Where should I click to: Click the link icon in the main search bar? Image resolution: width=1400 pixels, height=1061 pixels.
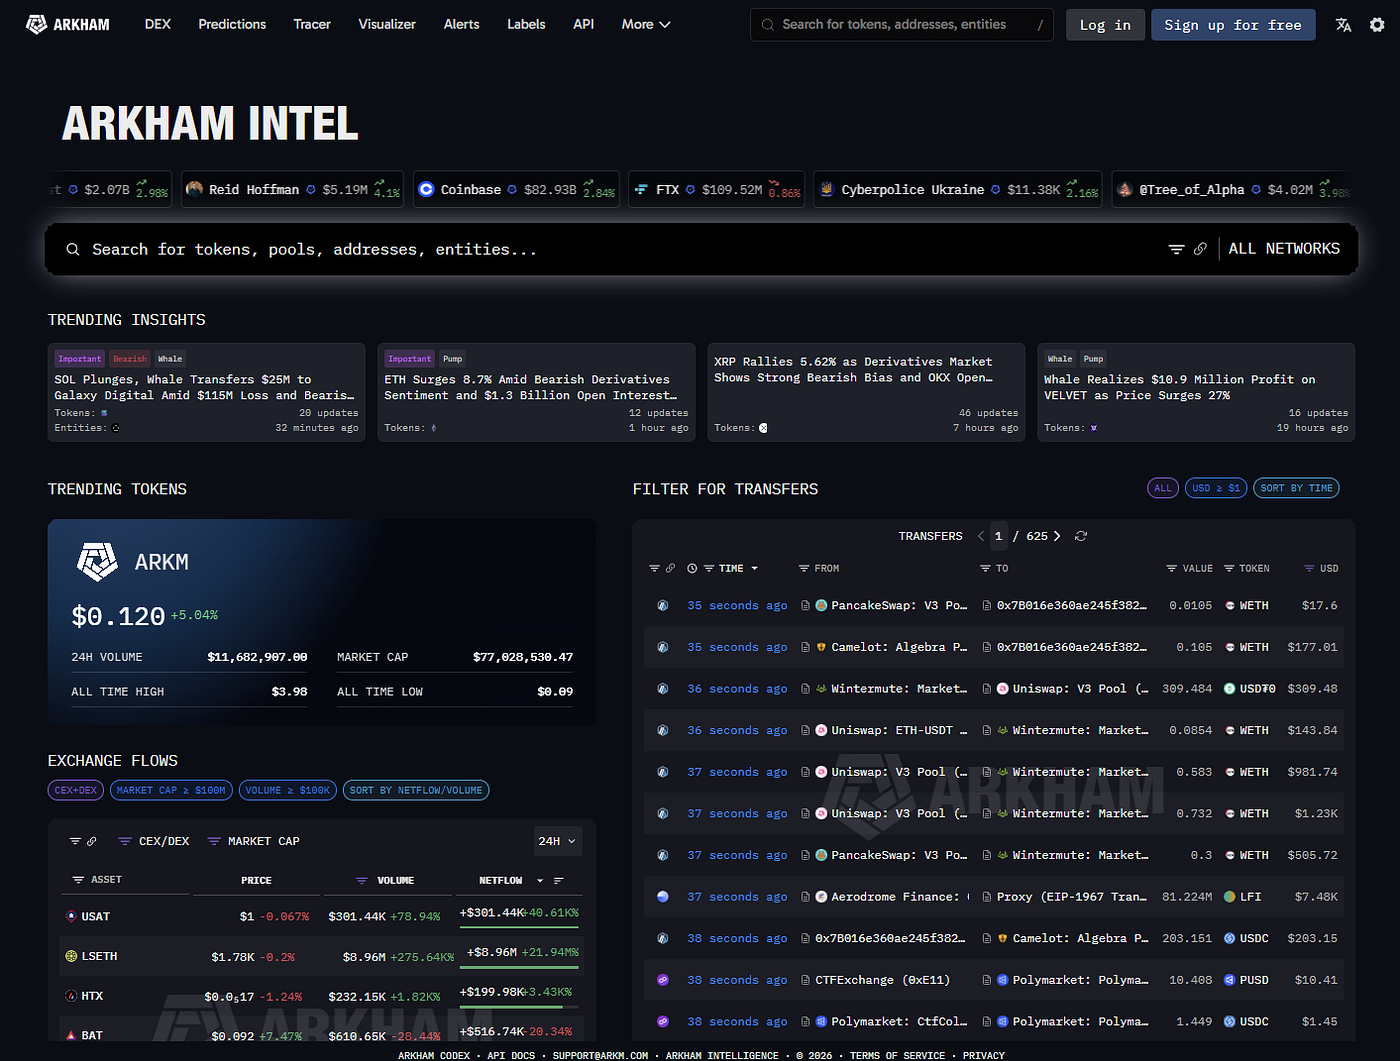coord(1200,249)
